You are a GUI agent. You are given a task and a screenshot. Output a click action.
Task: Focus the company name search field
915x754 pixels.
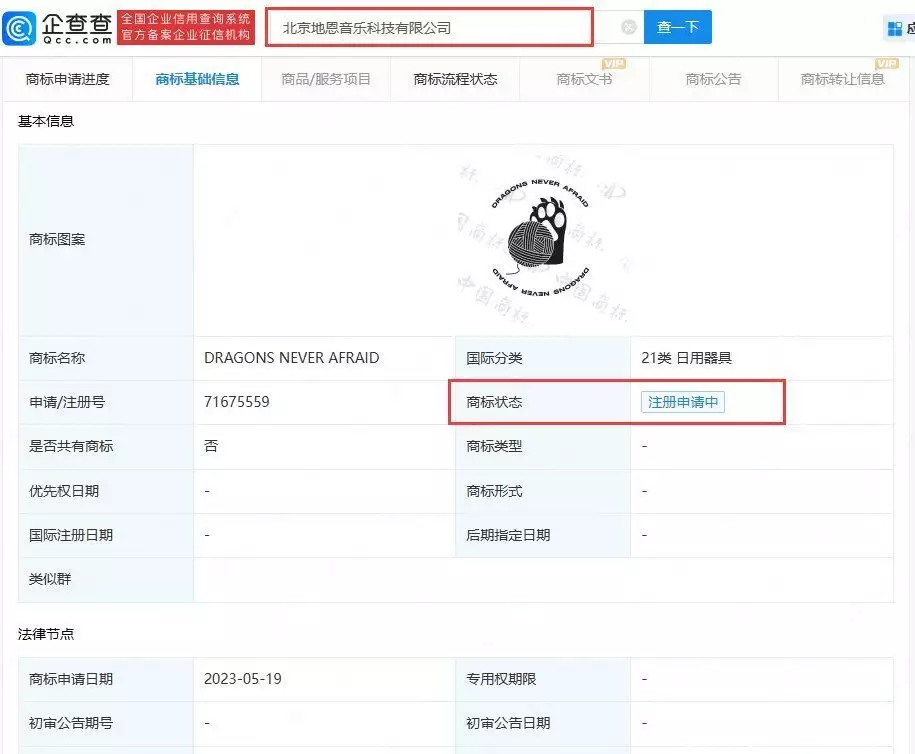coord(429,27)
